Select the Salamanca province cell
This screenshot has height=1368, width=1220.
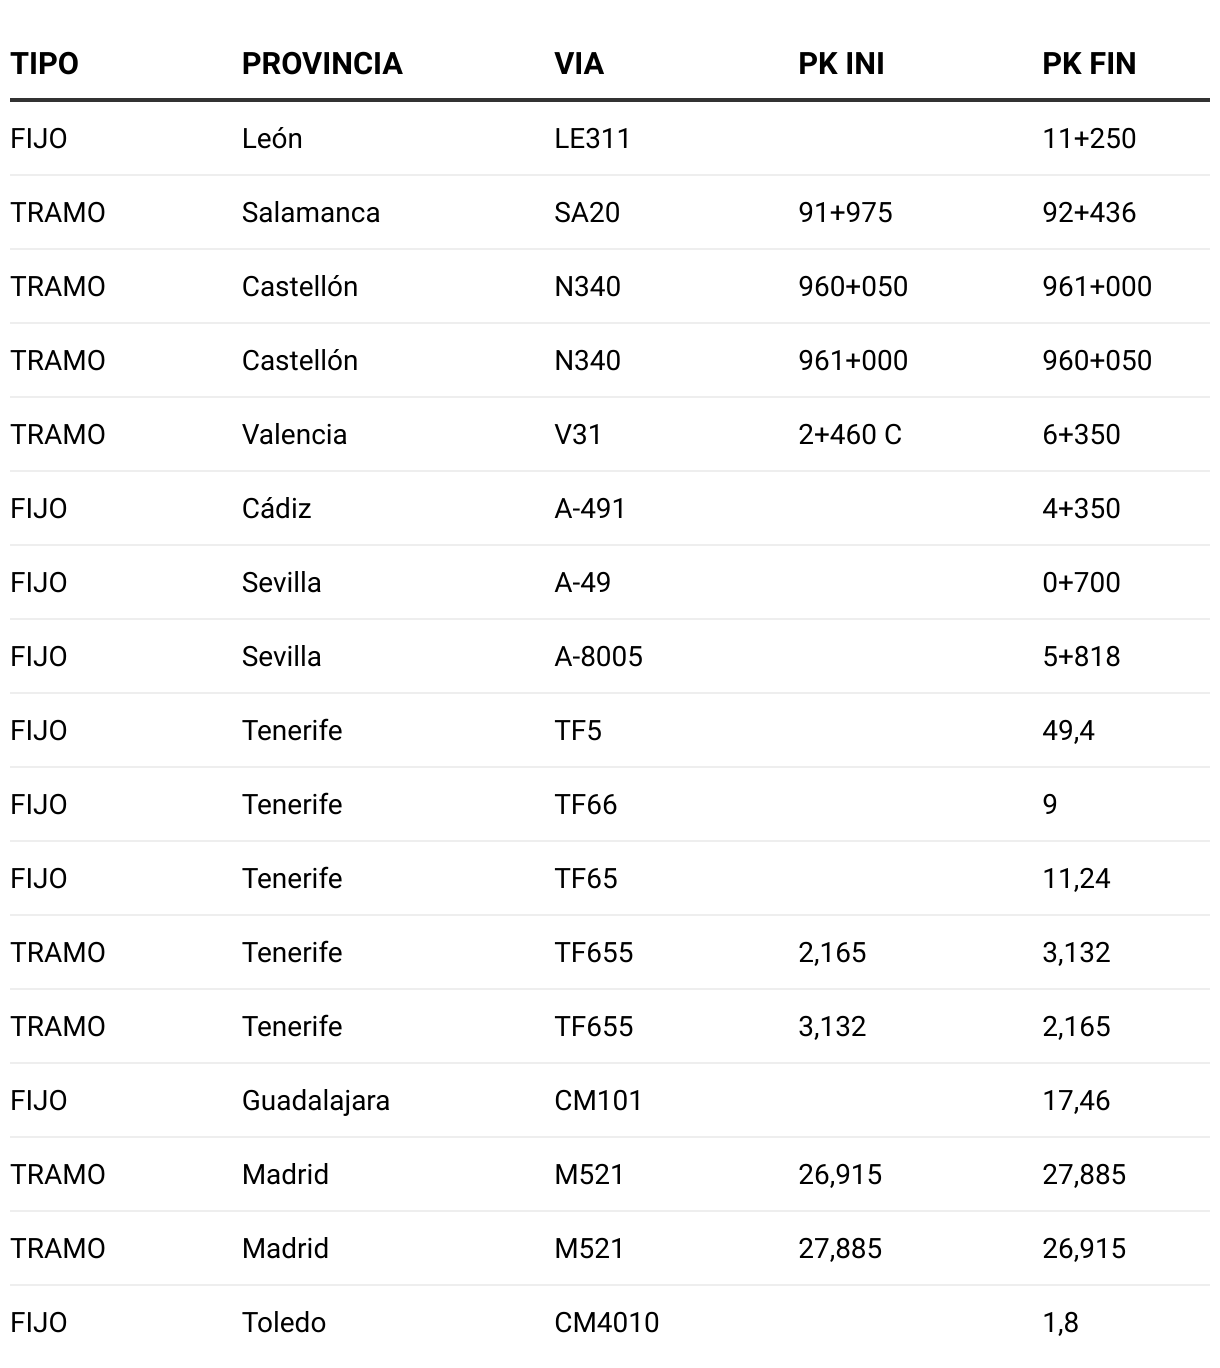tap(311, 212)
